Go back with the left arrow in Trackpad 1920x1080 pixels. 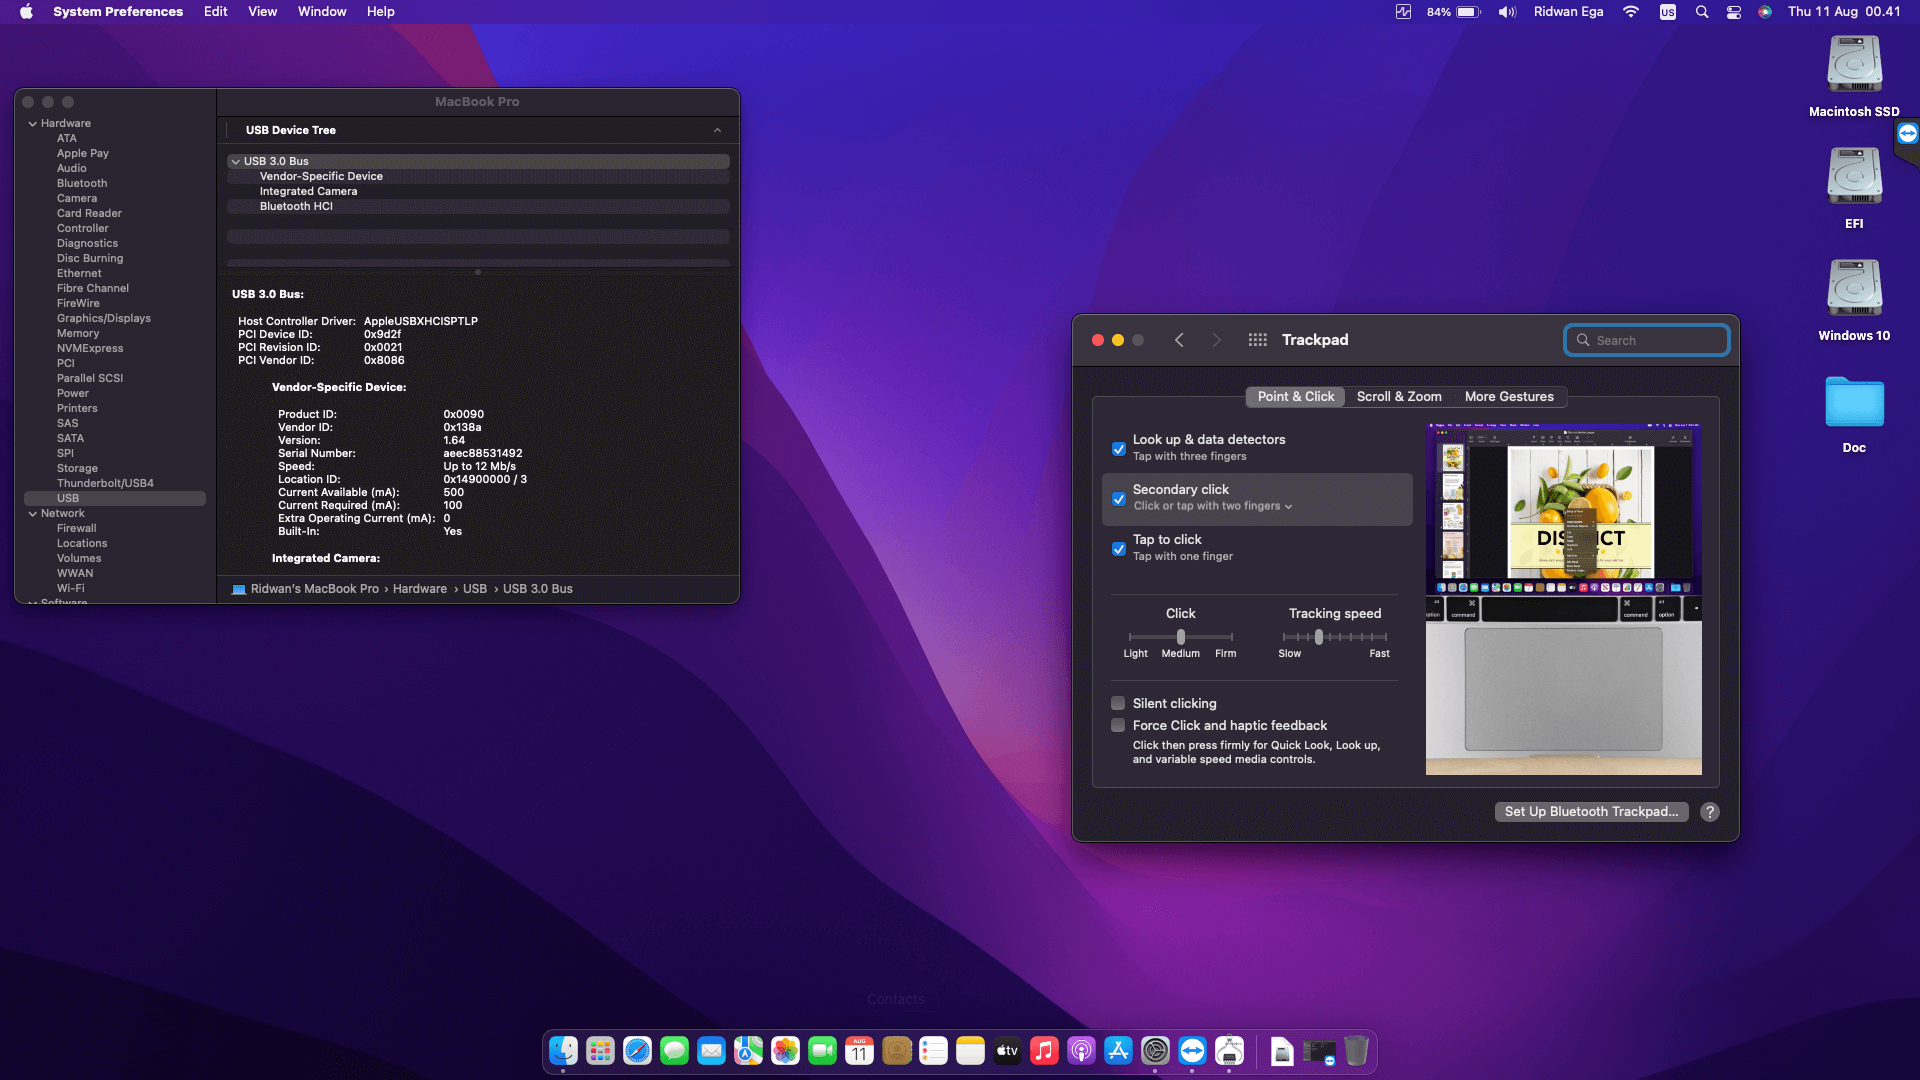click(x=1179, y=340)
